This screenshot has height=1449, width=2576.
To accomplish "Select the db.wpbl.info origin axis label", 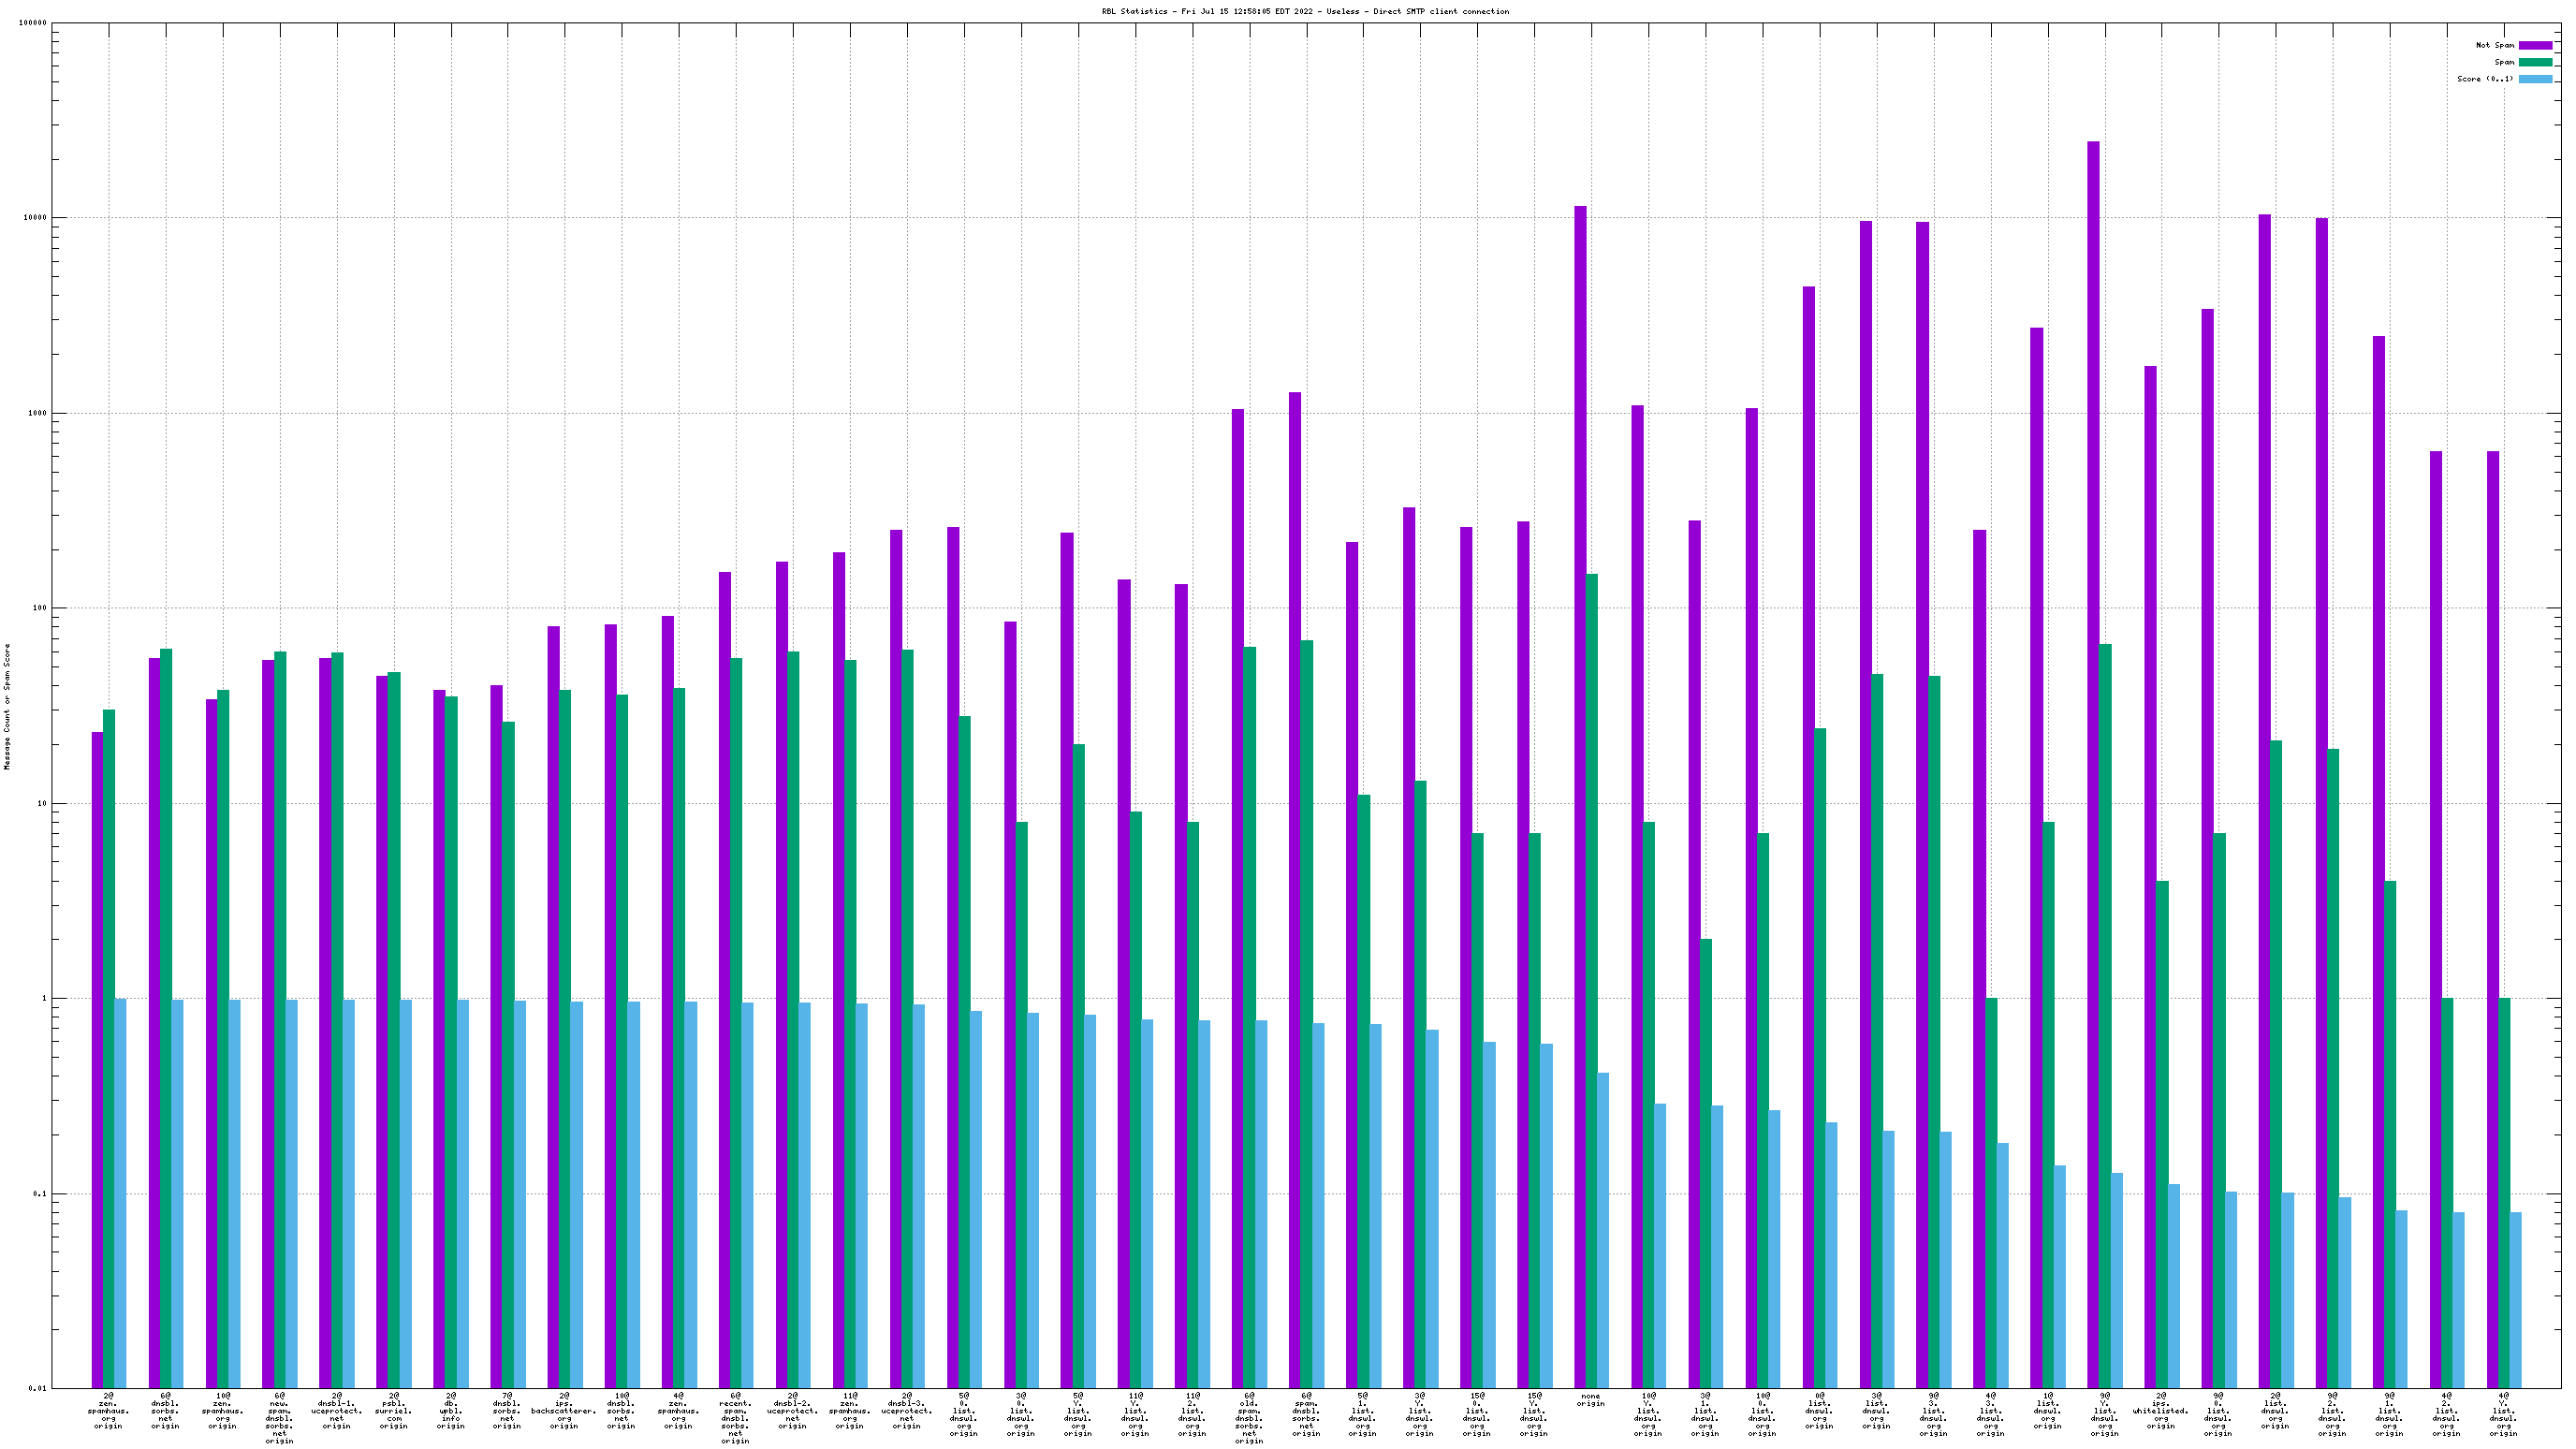I will pos(451,1410).
